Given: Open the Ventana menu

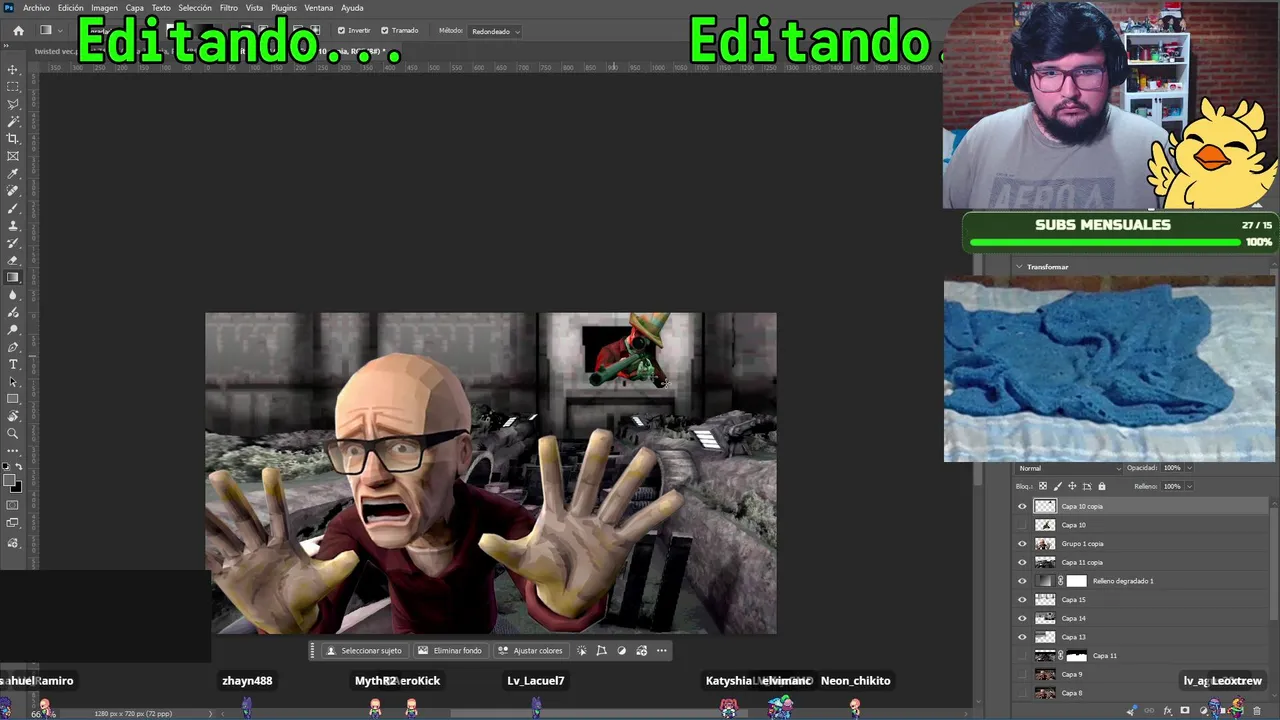Looking at the screenshot, I should click(318, 8).
